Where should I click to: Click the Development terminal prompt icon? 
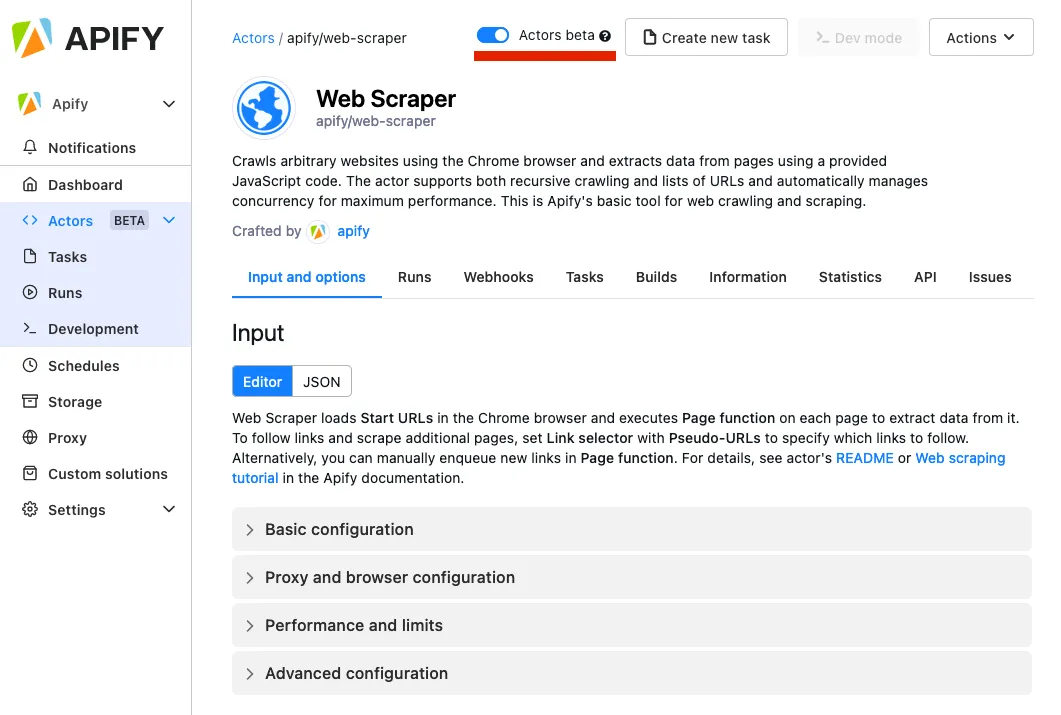coord(30,328)
